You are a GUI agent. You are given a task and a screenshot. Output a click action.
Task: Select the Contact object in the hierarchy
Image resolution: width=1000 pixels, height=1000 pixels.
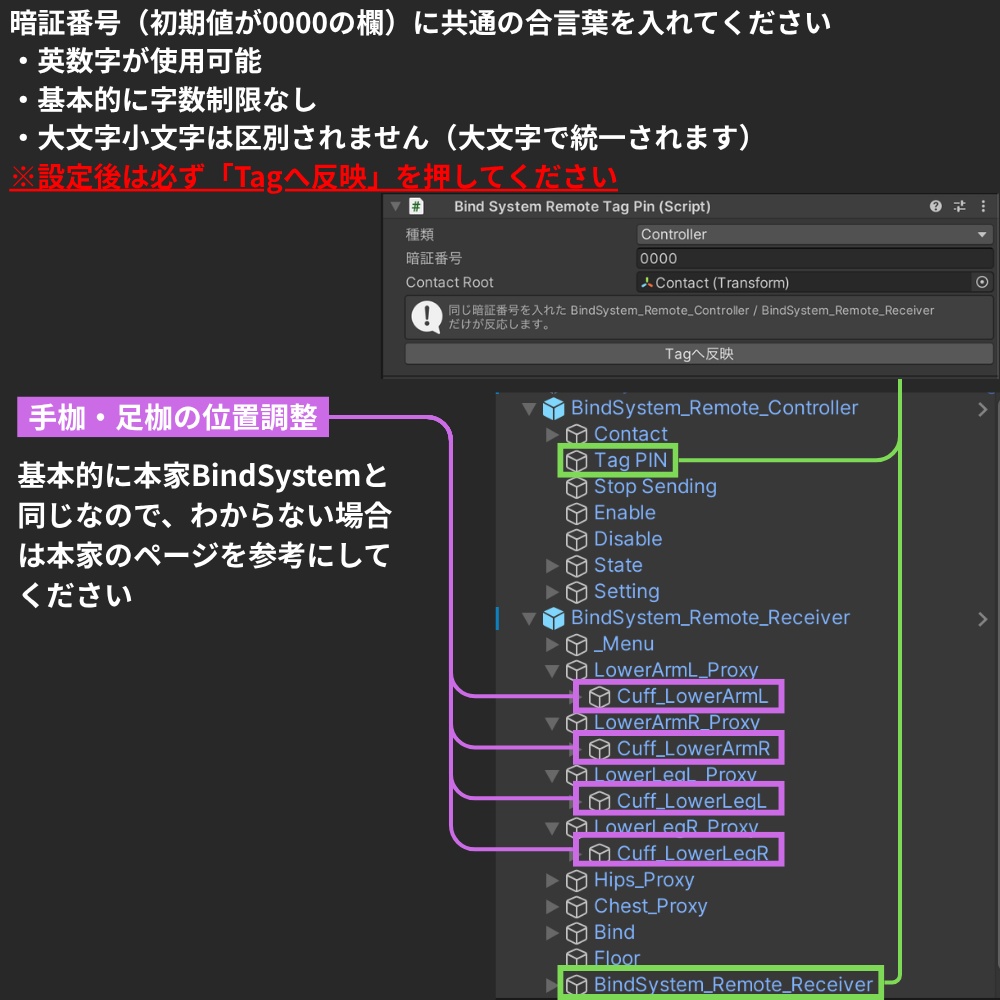630,434
